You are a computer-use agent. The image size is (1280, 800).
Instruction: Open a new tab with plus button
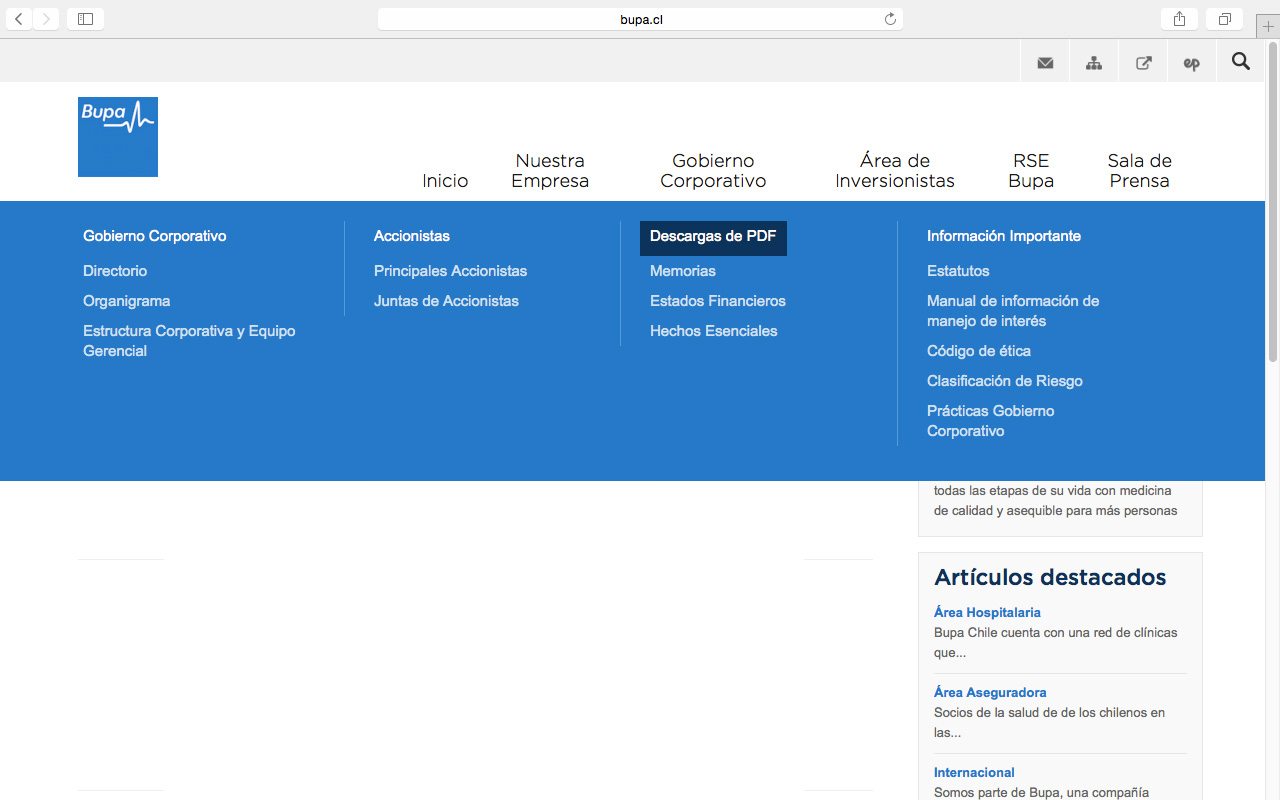[1269, 27]
